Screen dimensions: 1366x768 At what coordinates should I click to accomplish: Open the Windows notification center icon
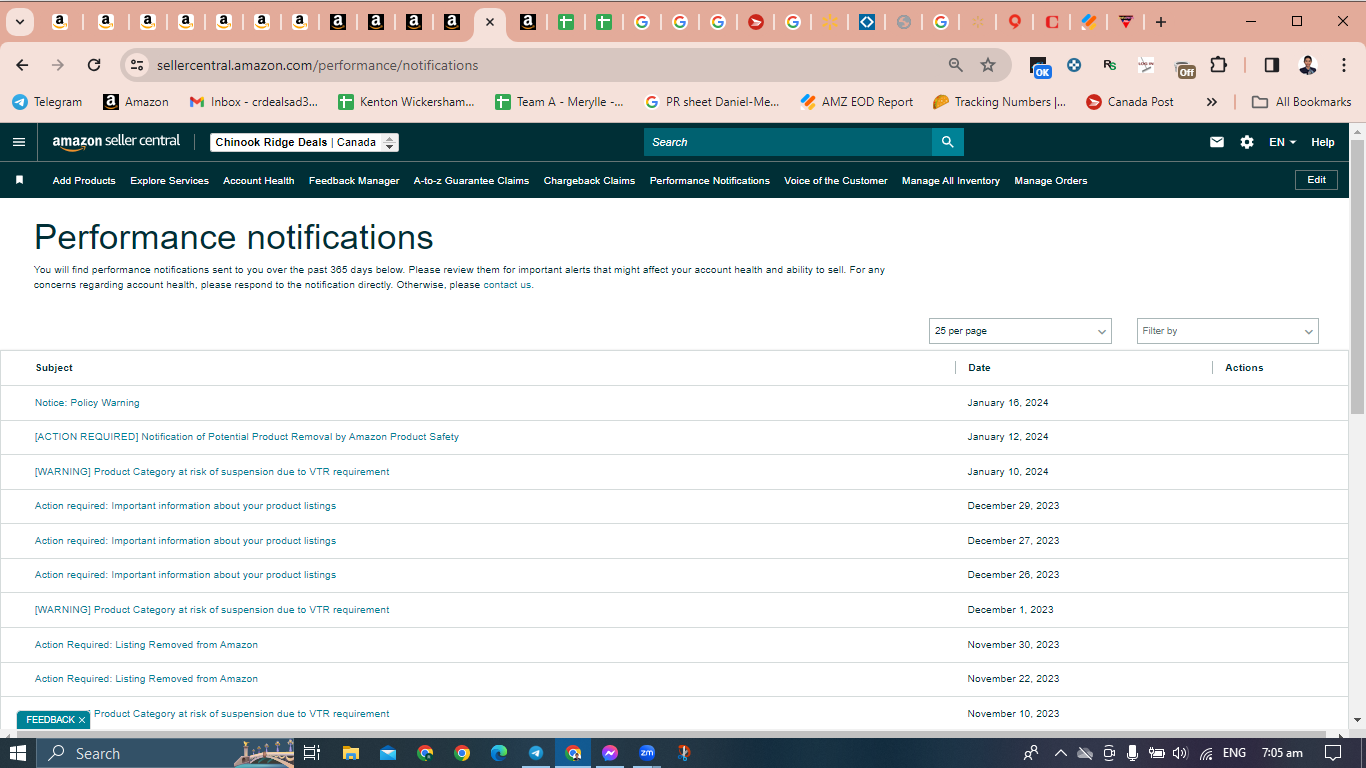(1333, 753)
